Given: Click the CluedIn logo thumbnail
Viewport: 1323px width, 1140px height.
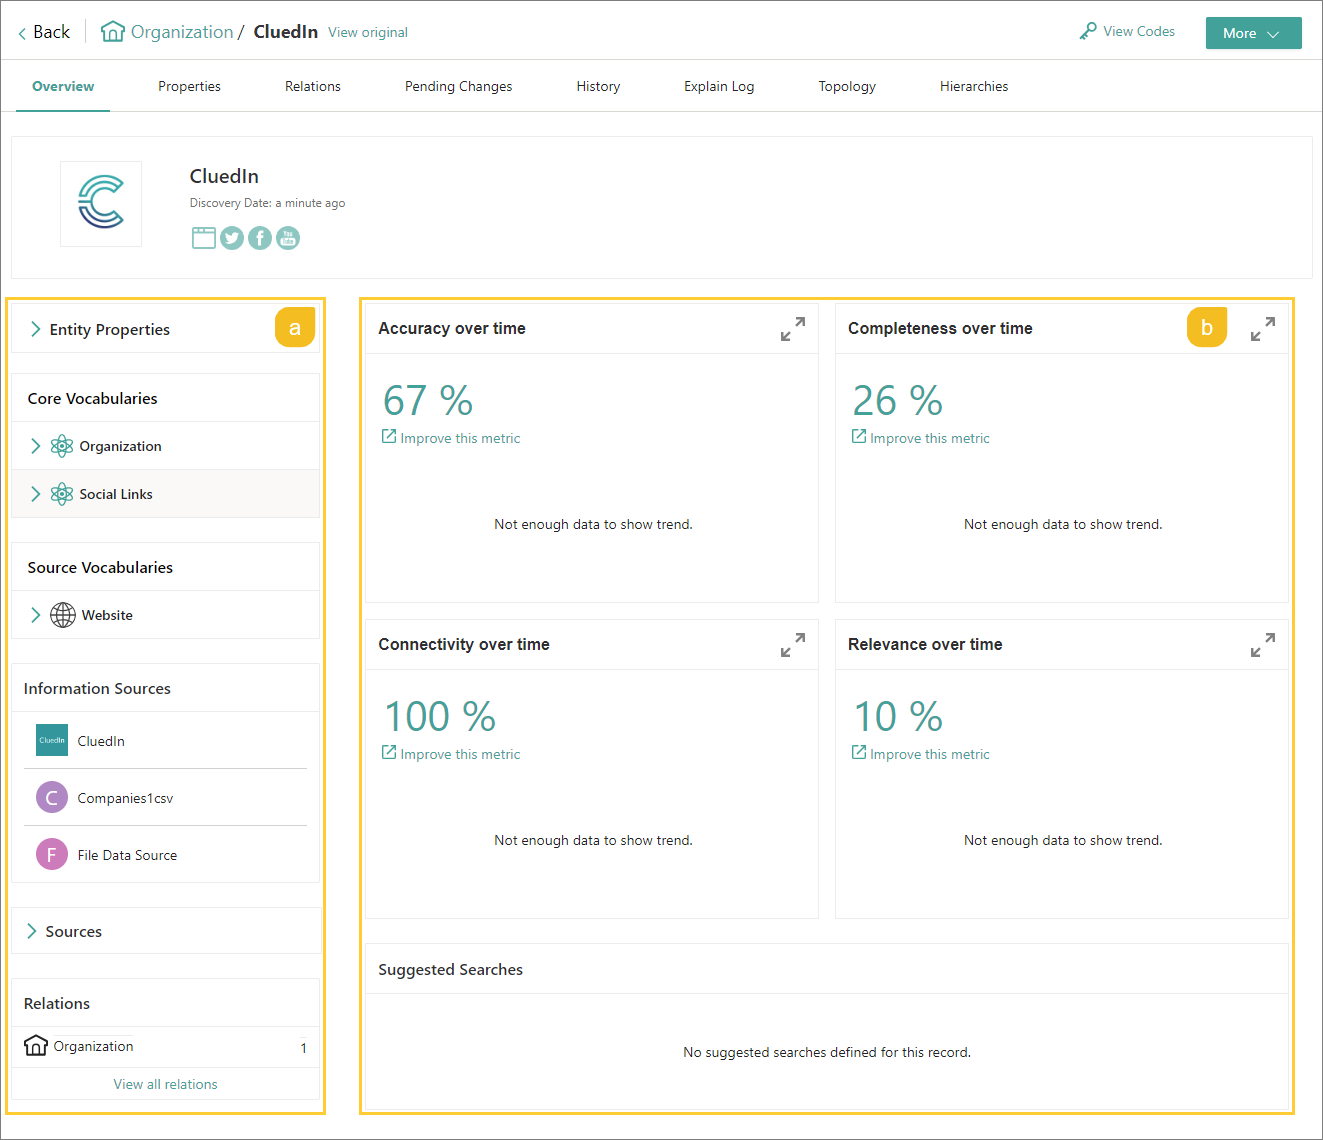Looking at the screenshot, I should [x=101, y=204].
